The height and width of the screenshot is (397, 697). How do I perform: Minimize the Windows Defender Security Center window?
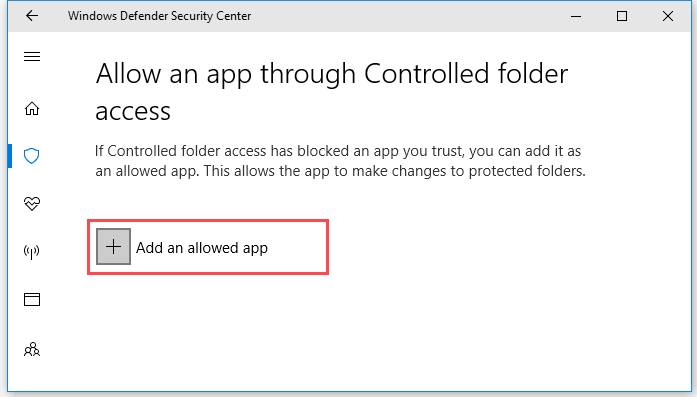[576, 16]
